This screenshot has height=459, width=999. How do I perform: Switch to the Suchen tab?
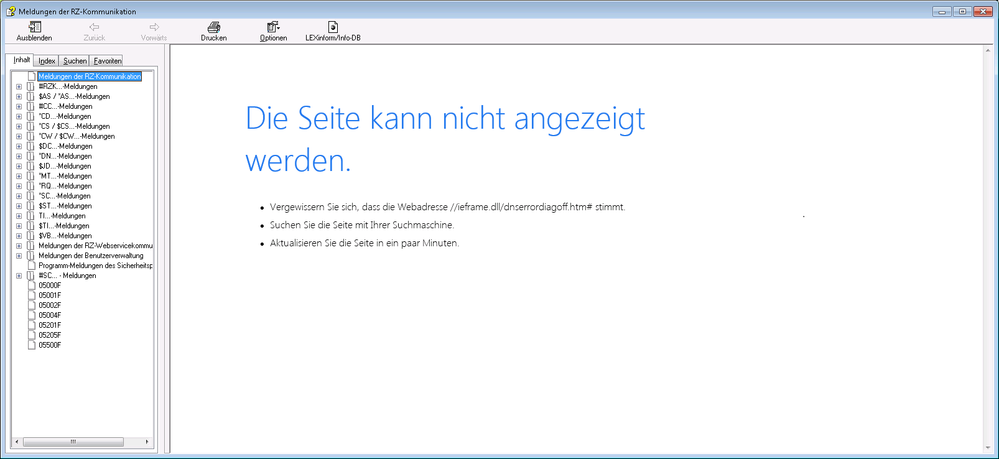[x=75, y=61]
